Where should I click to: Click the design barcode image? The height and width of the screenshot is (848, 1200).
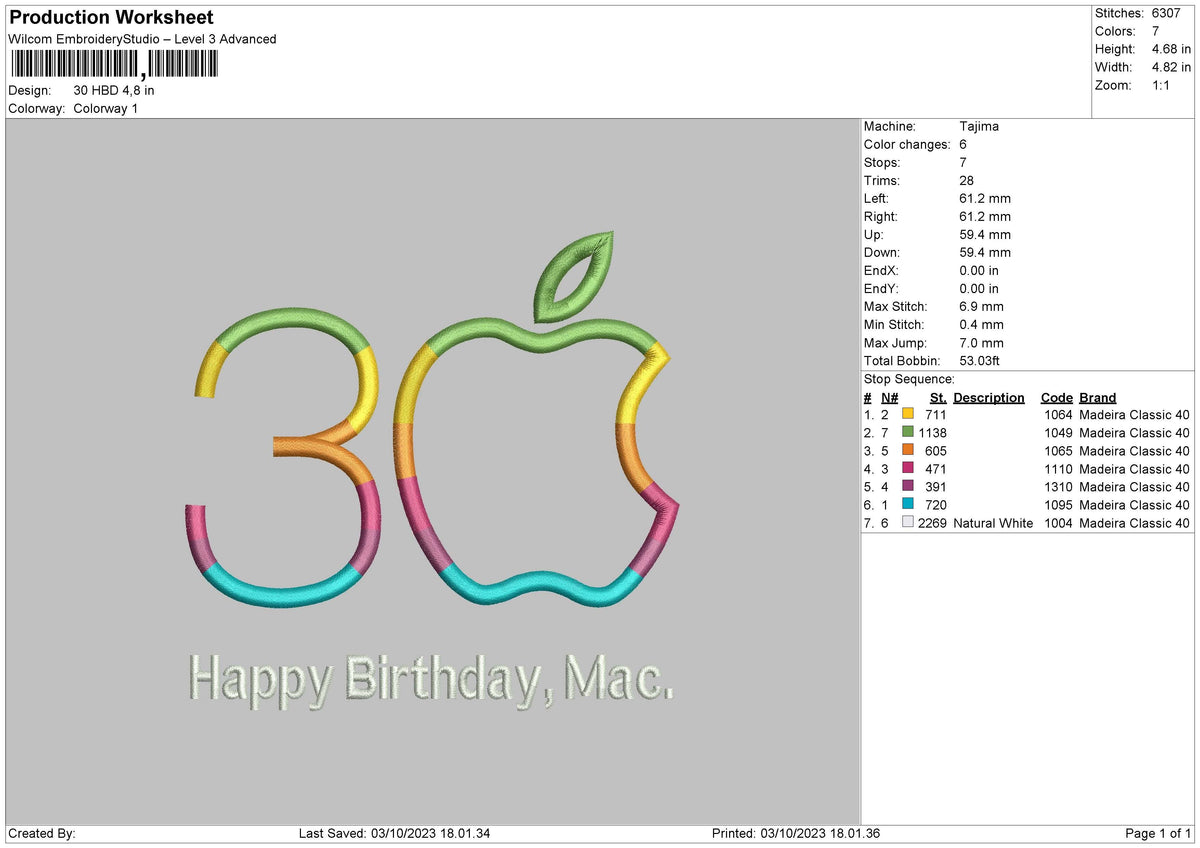[113, 68]
